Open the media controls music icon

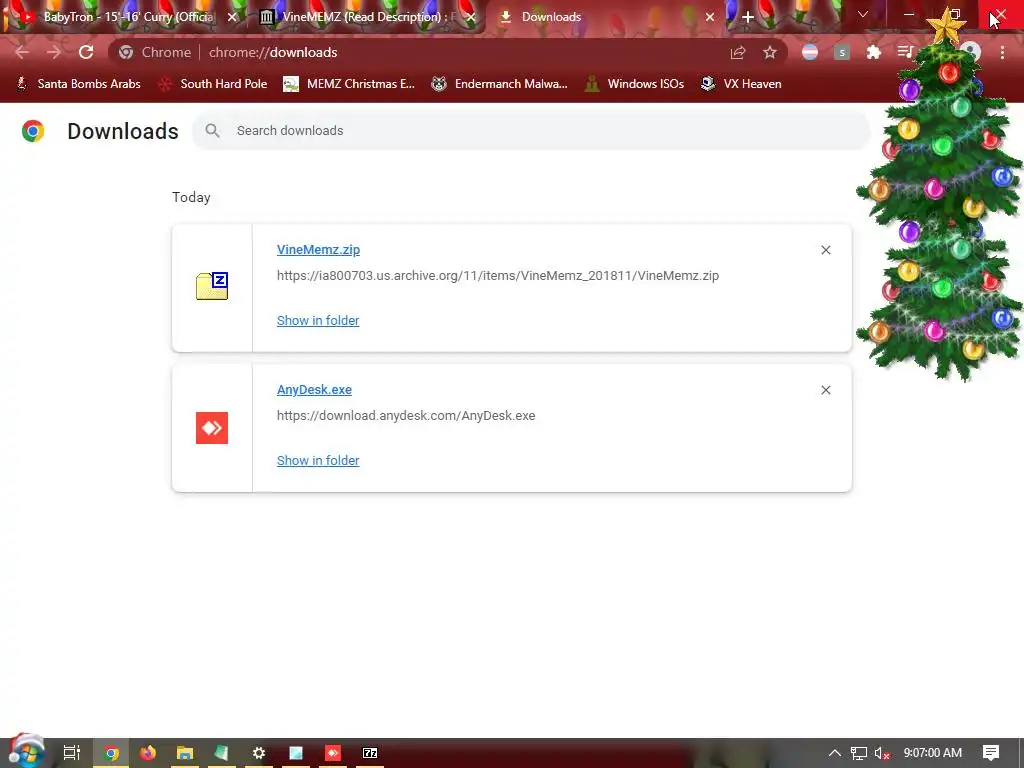point(905,52)
